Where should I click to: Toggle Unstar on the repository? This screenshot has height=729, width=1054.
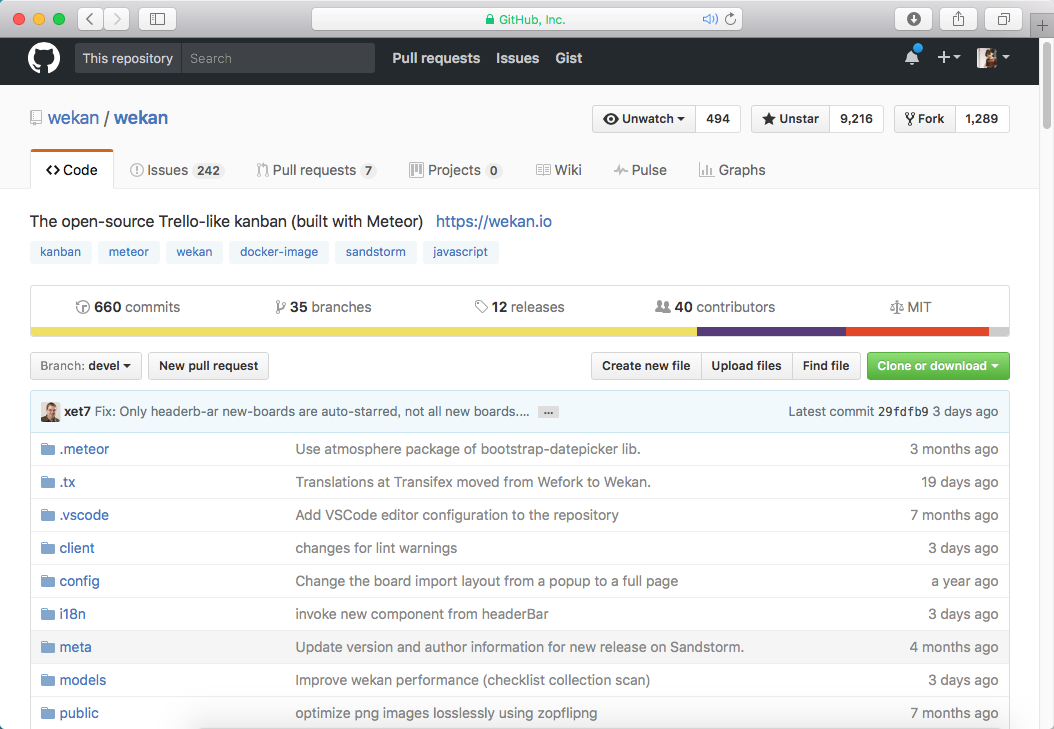[x=790, y=119]
